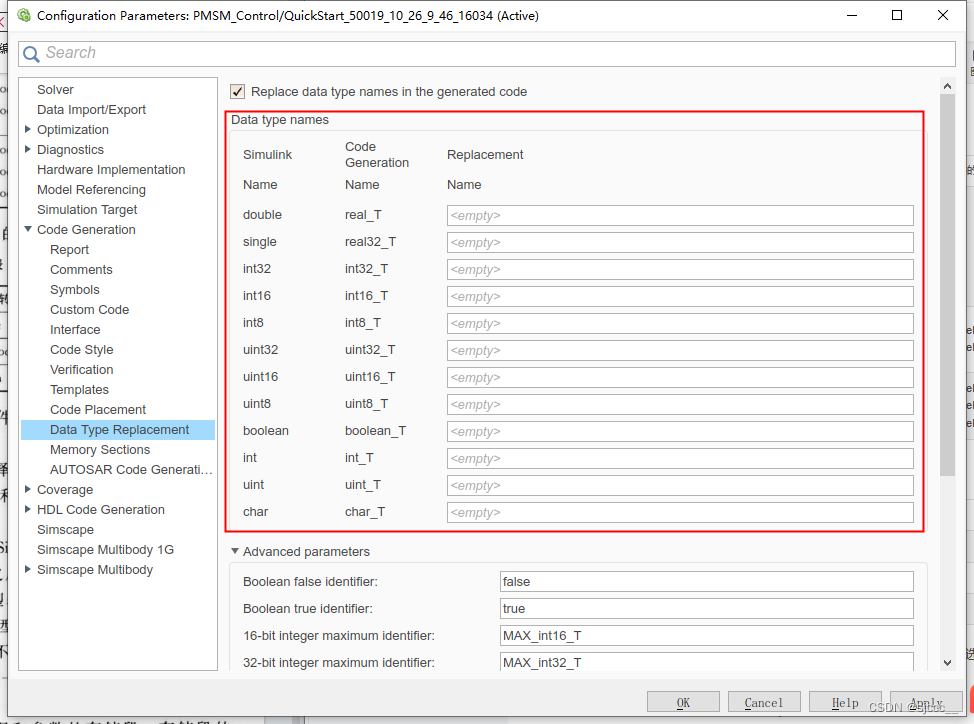Expand the Simscape Multibody node
This screenshot has width=974, height=724.
28,569
